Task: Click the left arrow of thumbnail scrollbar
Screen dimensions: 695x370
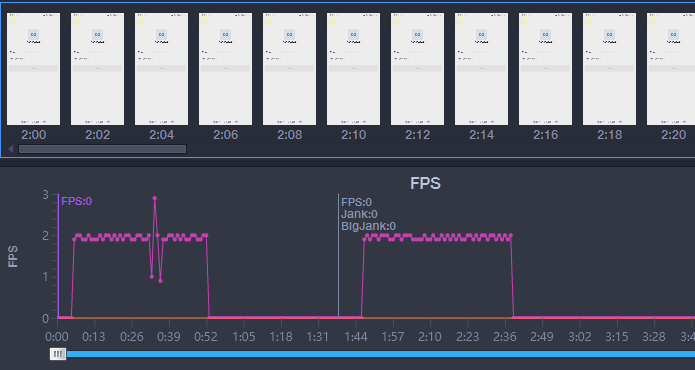Action: tap(11, 149)
